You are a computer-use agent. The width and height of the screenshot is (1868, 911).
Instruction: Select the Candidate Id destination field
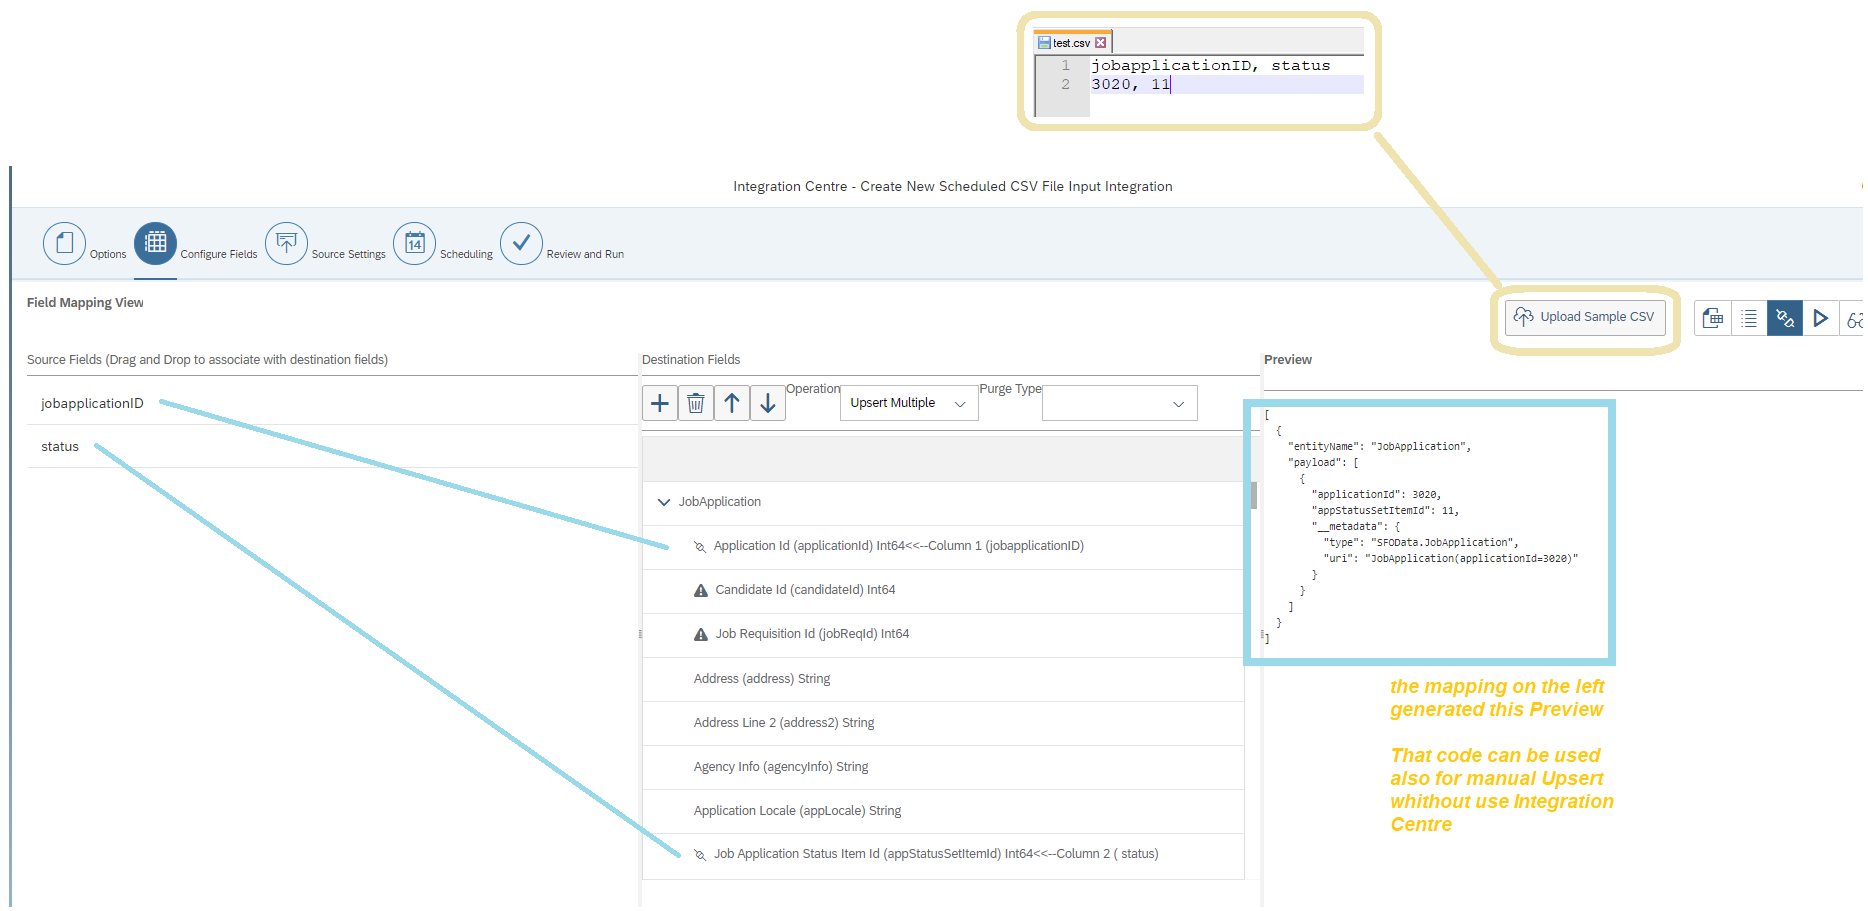click(x=943, y=590)
